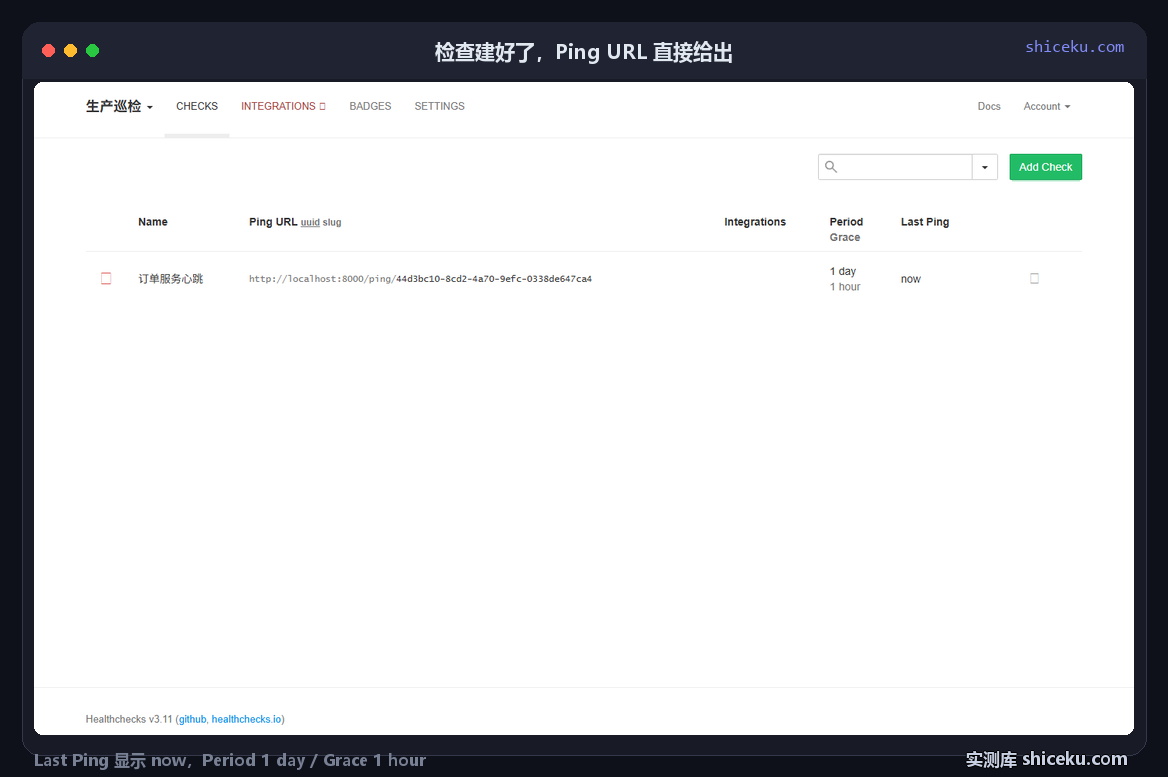
Task: Click the search magnifier icon
Action: click(831, 167)
